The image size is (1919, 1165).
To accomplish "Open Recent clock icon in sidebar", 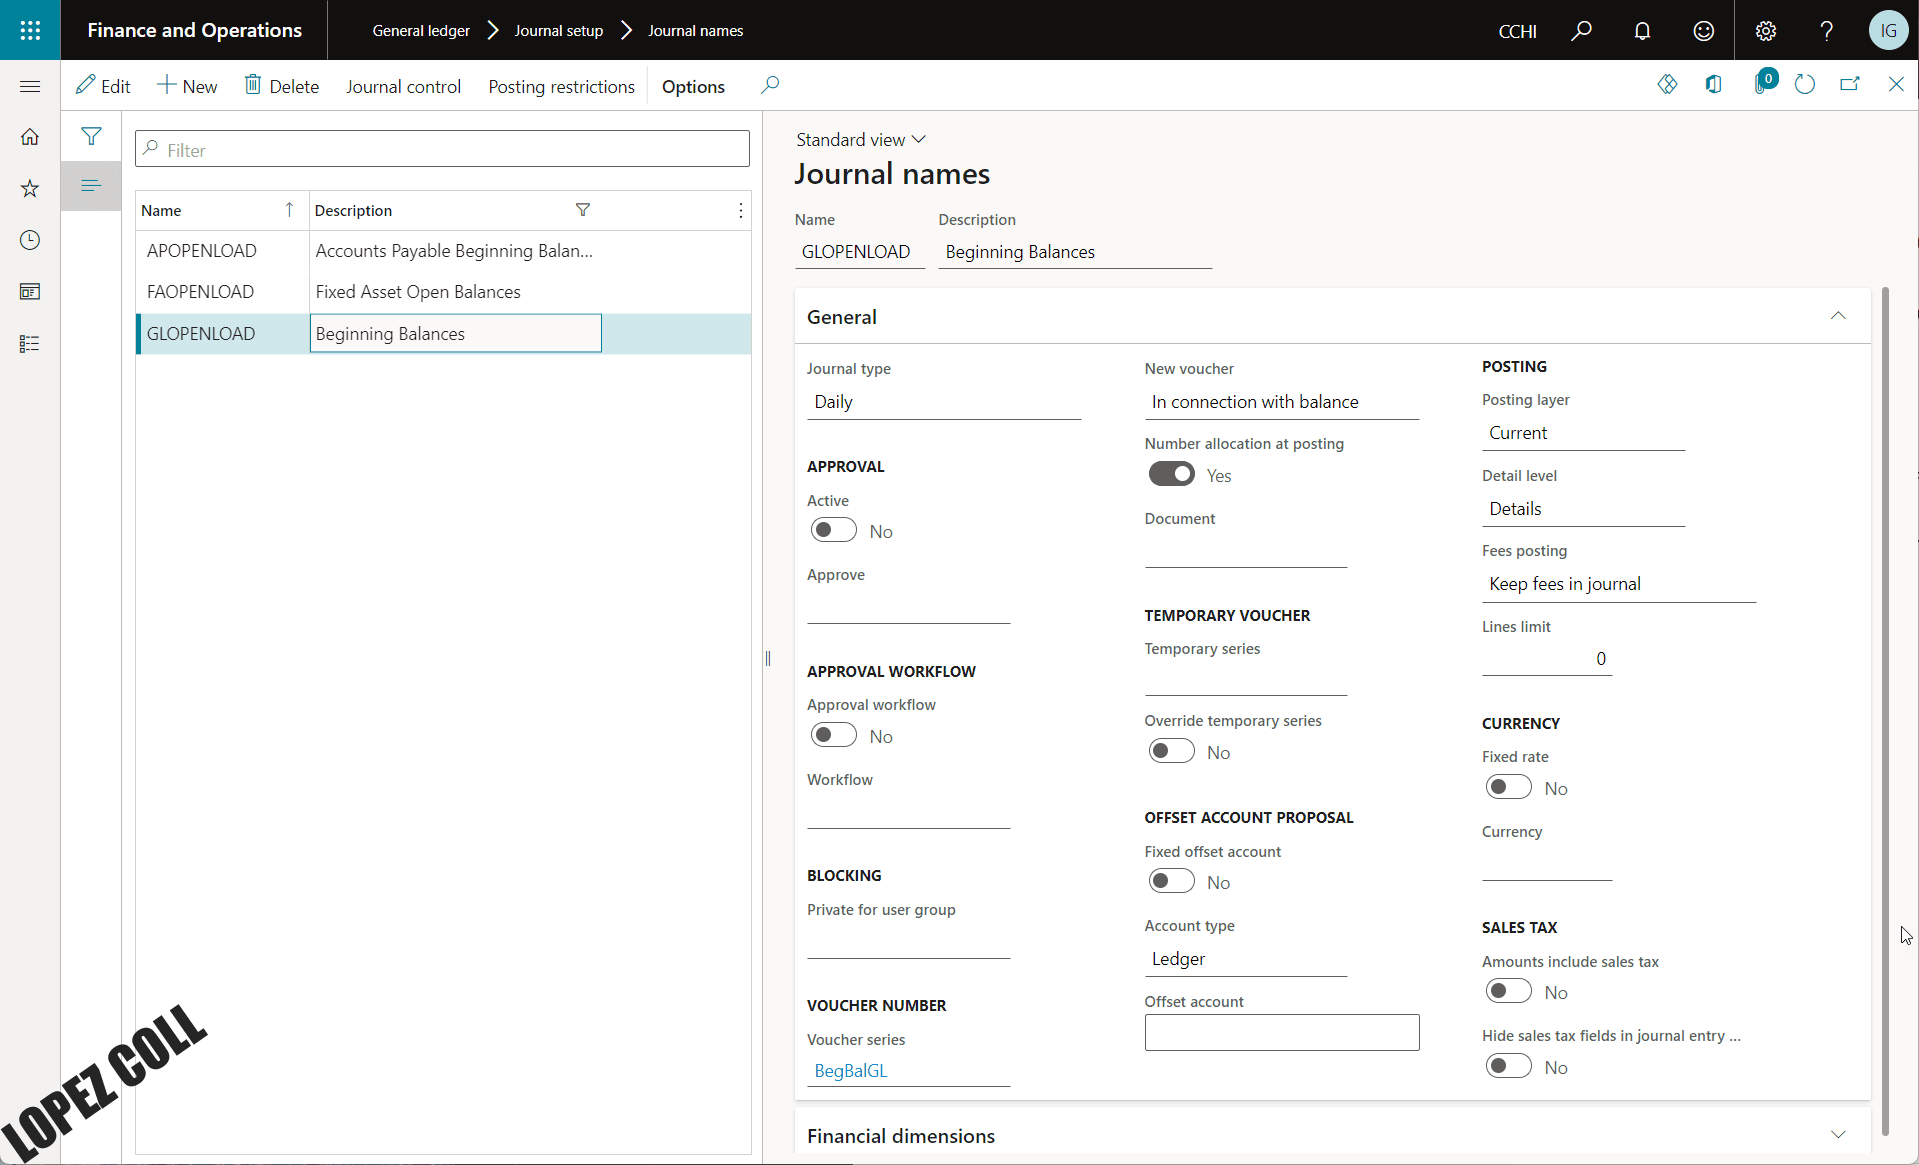I will (30, 240).
